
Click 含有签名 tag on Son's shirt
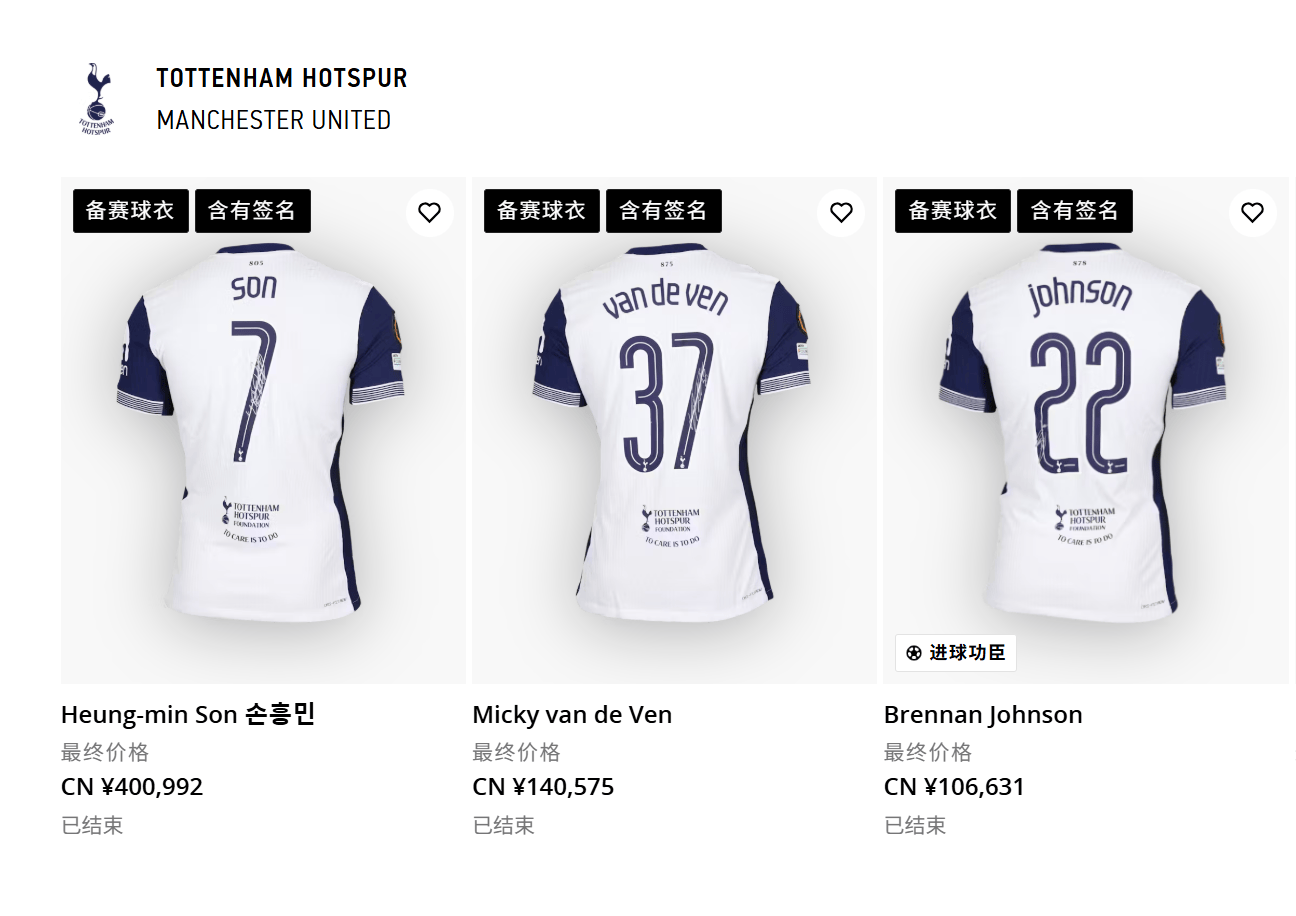pyautogui.click(x=252, y=211)
